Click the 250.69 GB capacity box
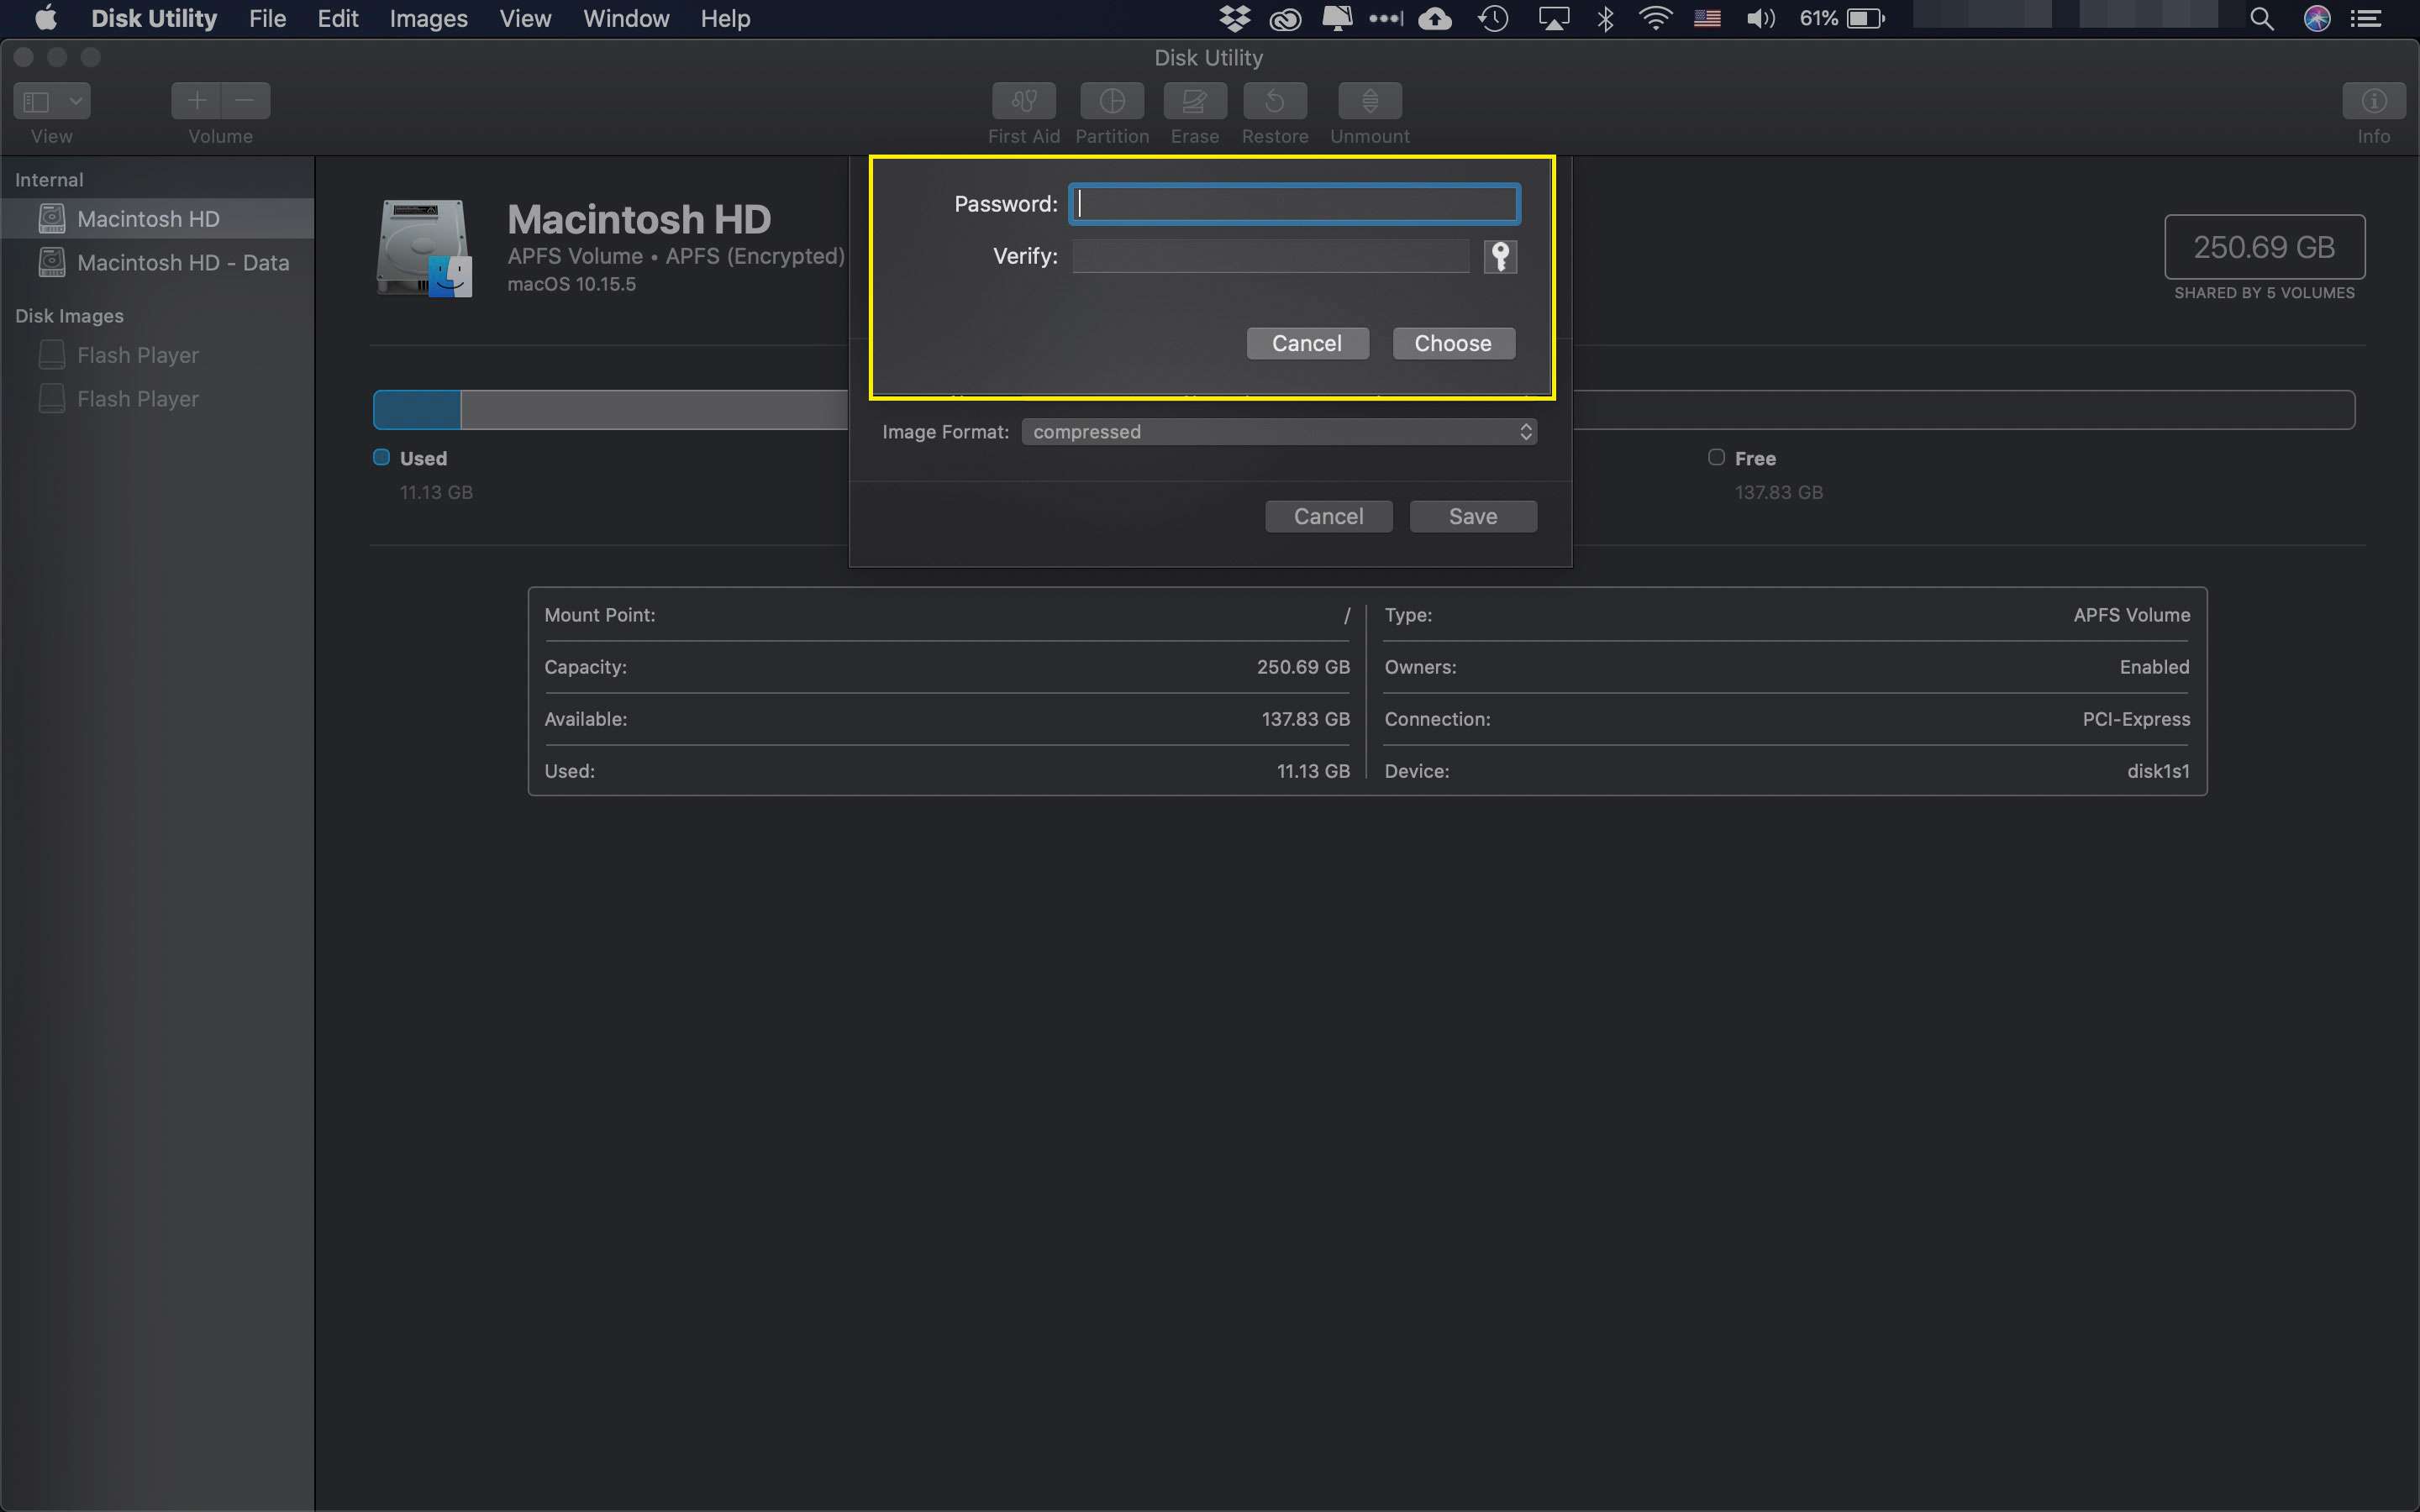The height and width of the screenshot is (1512, 2420). point(2264,247)
